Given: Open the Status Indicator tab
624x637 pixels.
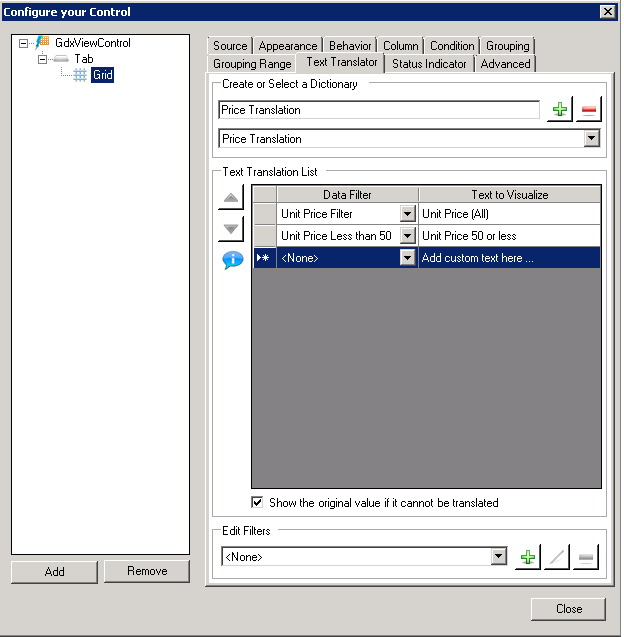Looking at the screenshot, I should pos(429,64).
